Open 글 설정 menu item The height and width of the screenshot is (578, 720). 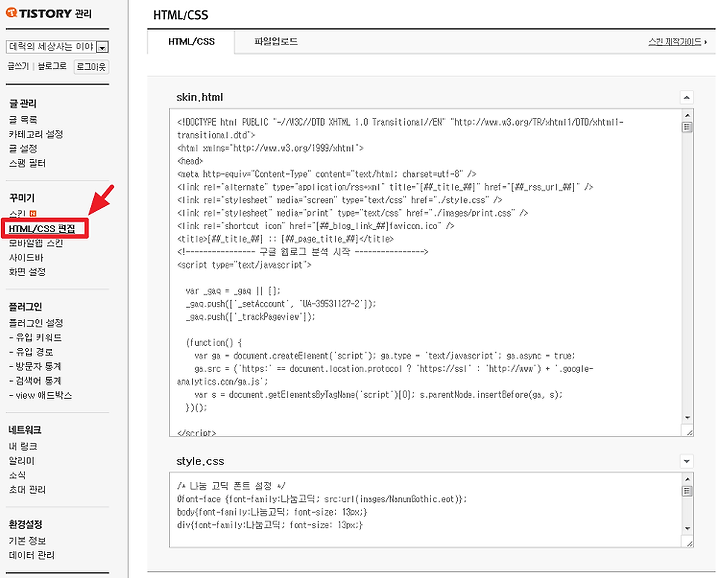click(x=23, y=148)
